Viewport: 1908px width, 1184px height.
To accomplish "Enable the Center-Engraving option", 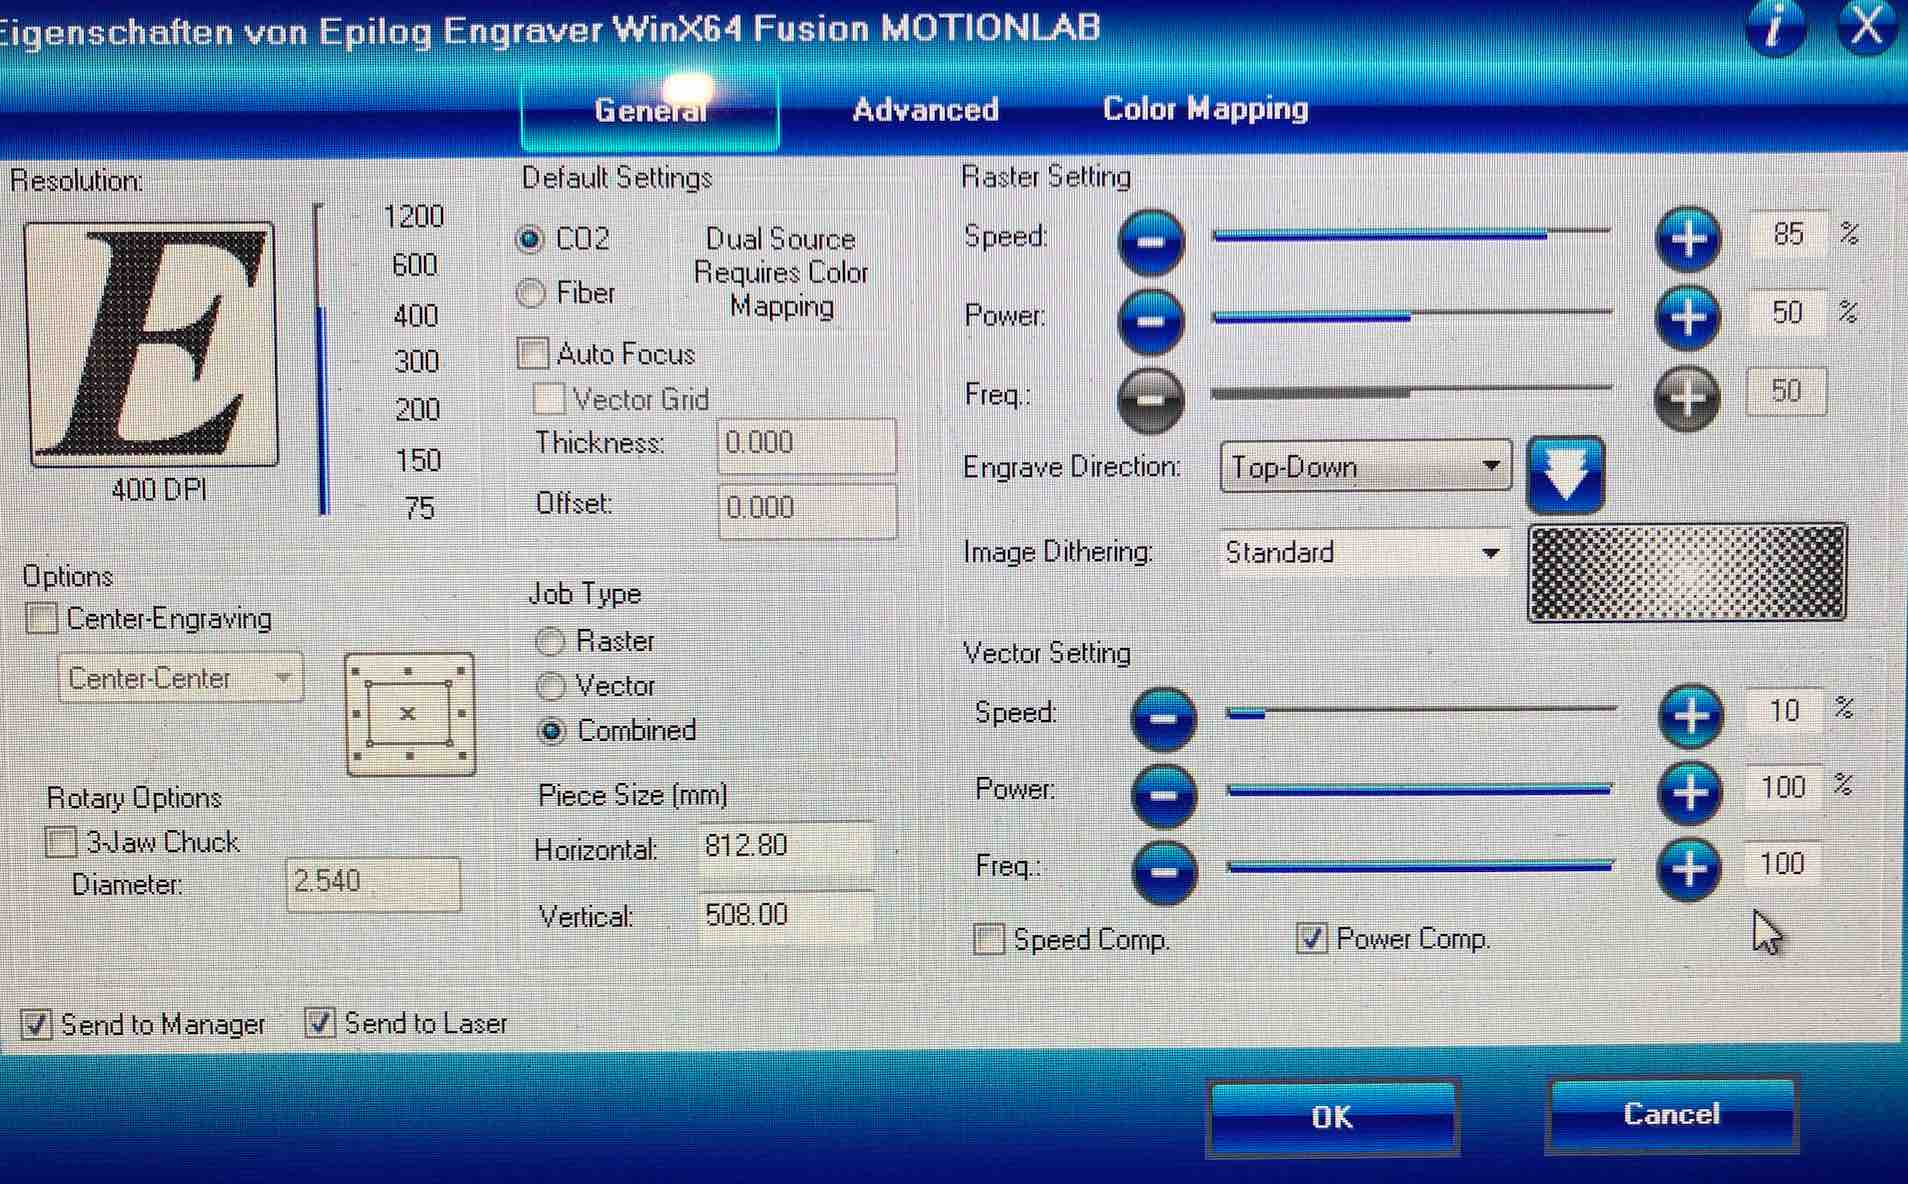I will coord(41,618).
